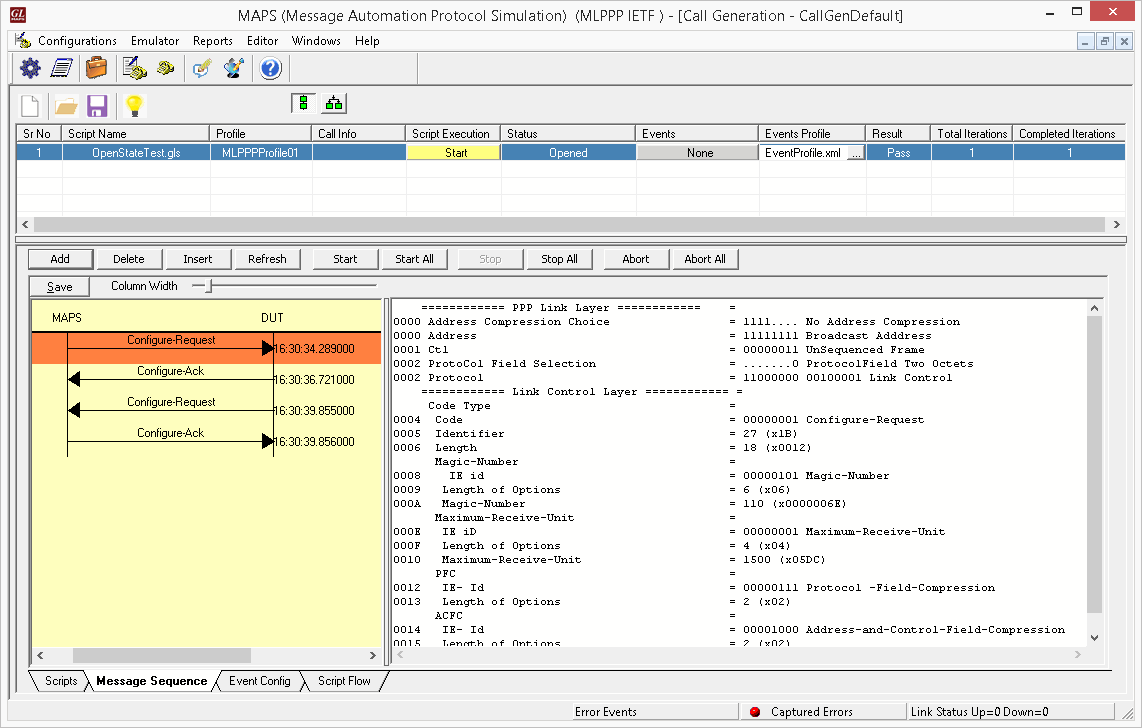Click the blue gear configuration toolbar icon
Viewport: 1142px width, 728px height.
pyautogui.click(x=30, y=68)
